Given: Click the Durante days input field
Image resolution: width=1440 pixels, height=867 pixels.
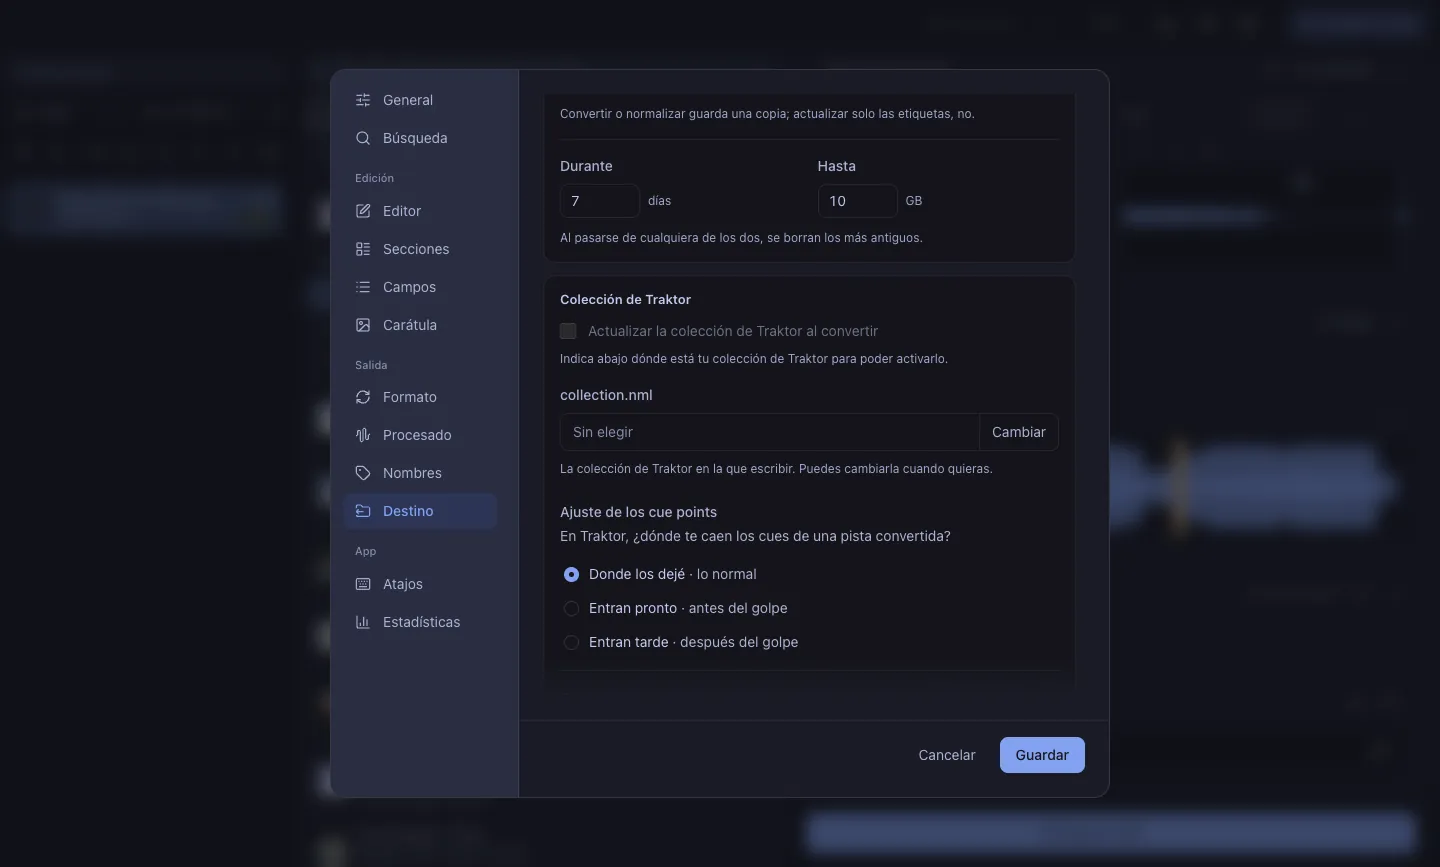Looking at the screenshot, I should [x=600, y=201].
